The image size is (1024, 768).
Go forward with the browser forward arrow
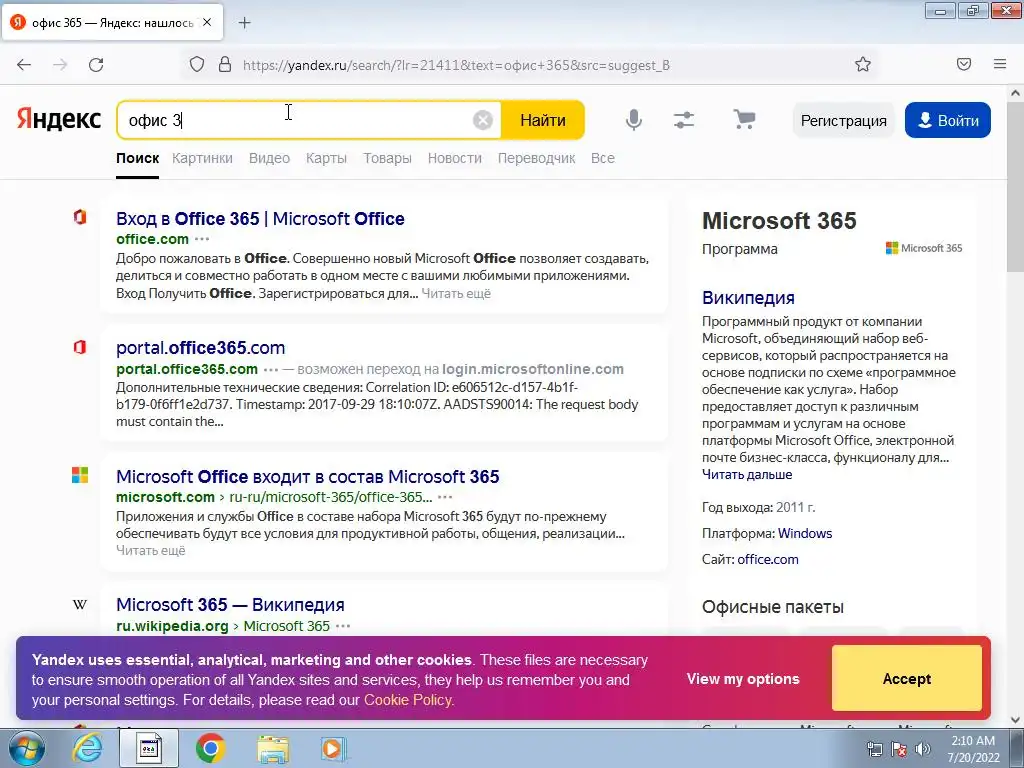tap(60, 65)
